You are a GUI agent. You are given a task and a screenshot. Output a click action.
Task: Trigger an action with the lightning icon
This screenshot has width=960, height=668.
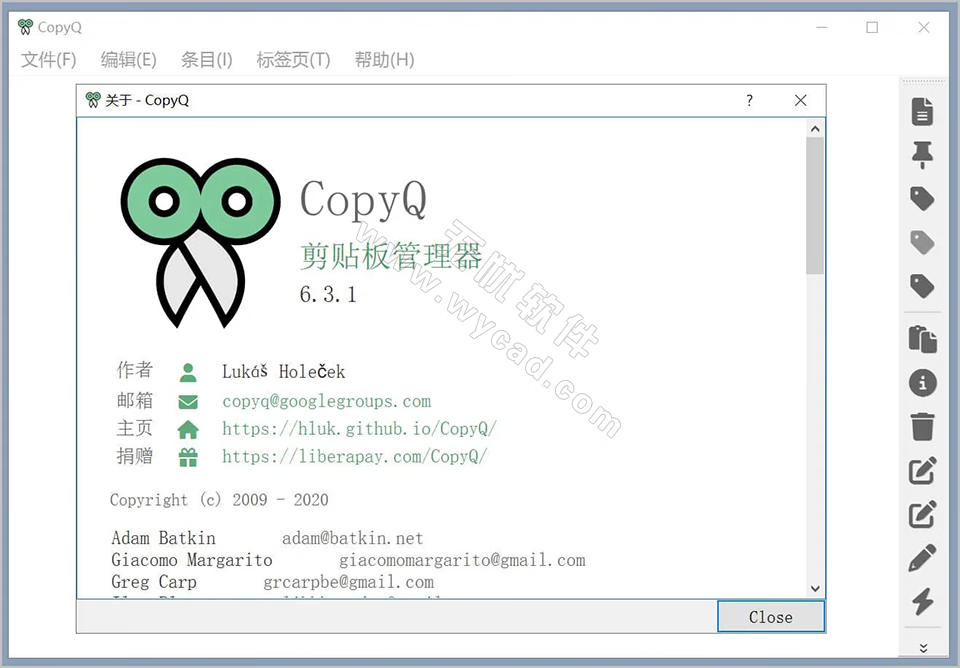pos(922,600)
